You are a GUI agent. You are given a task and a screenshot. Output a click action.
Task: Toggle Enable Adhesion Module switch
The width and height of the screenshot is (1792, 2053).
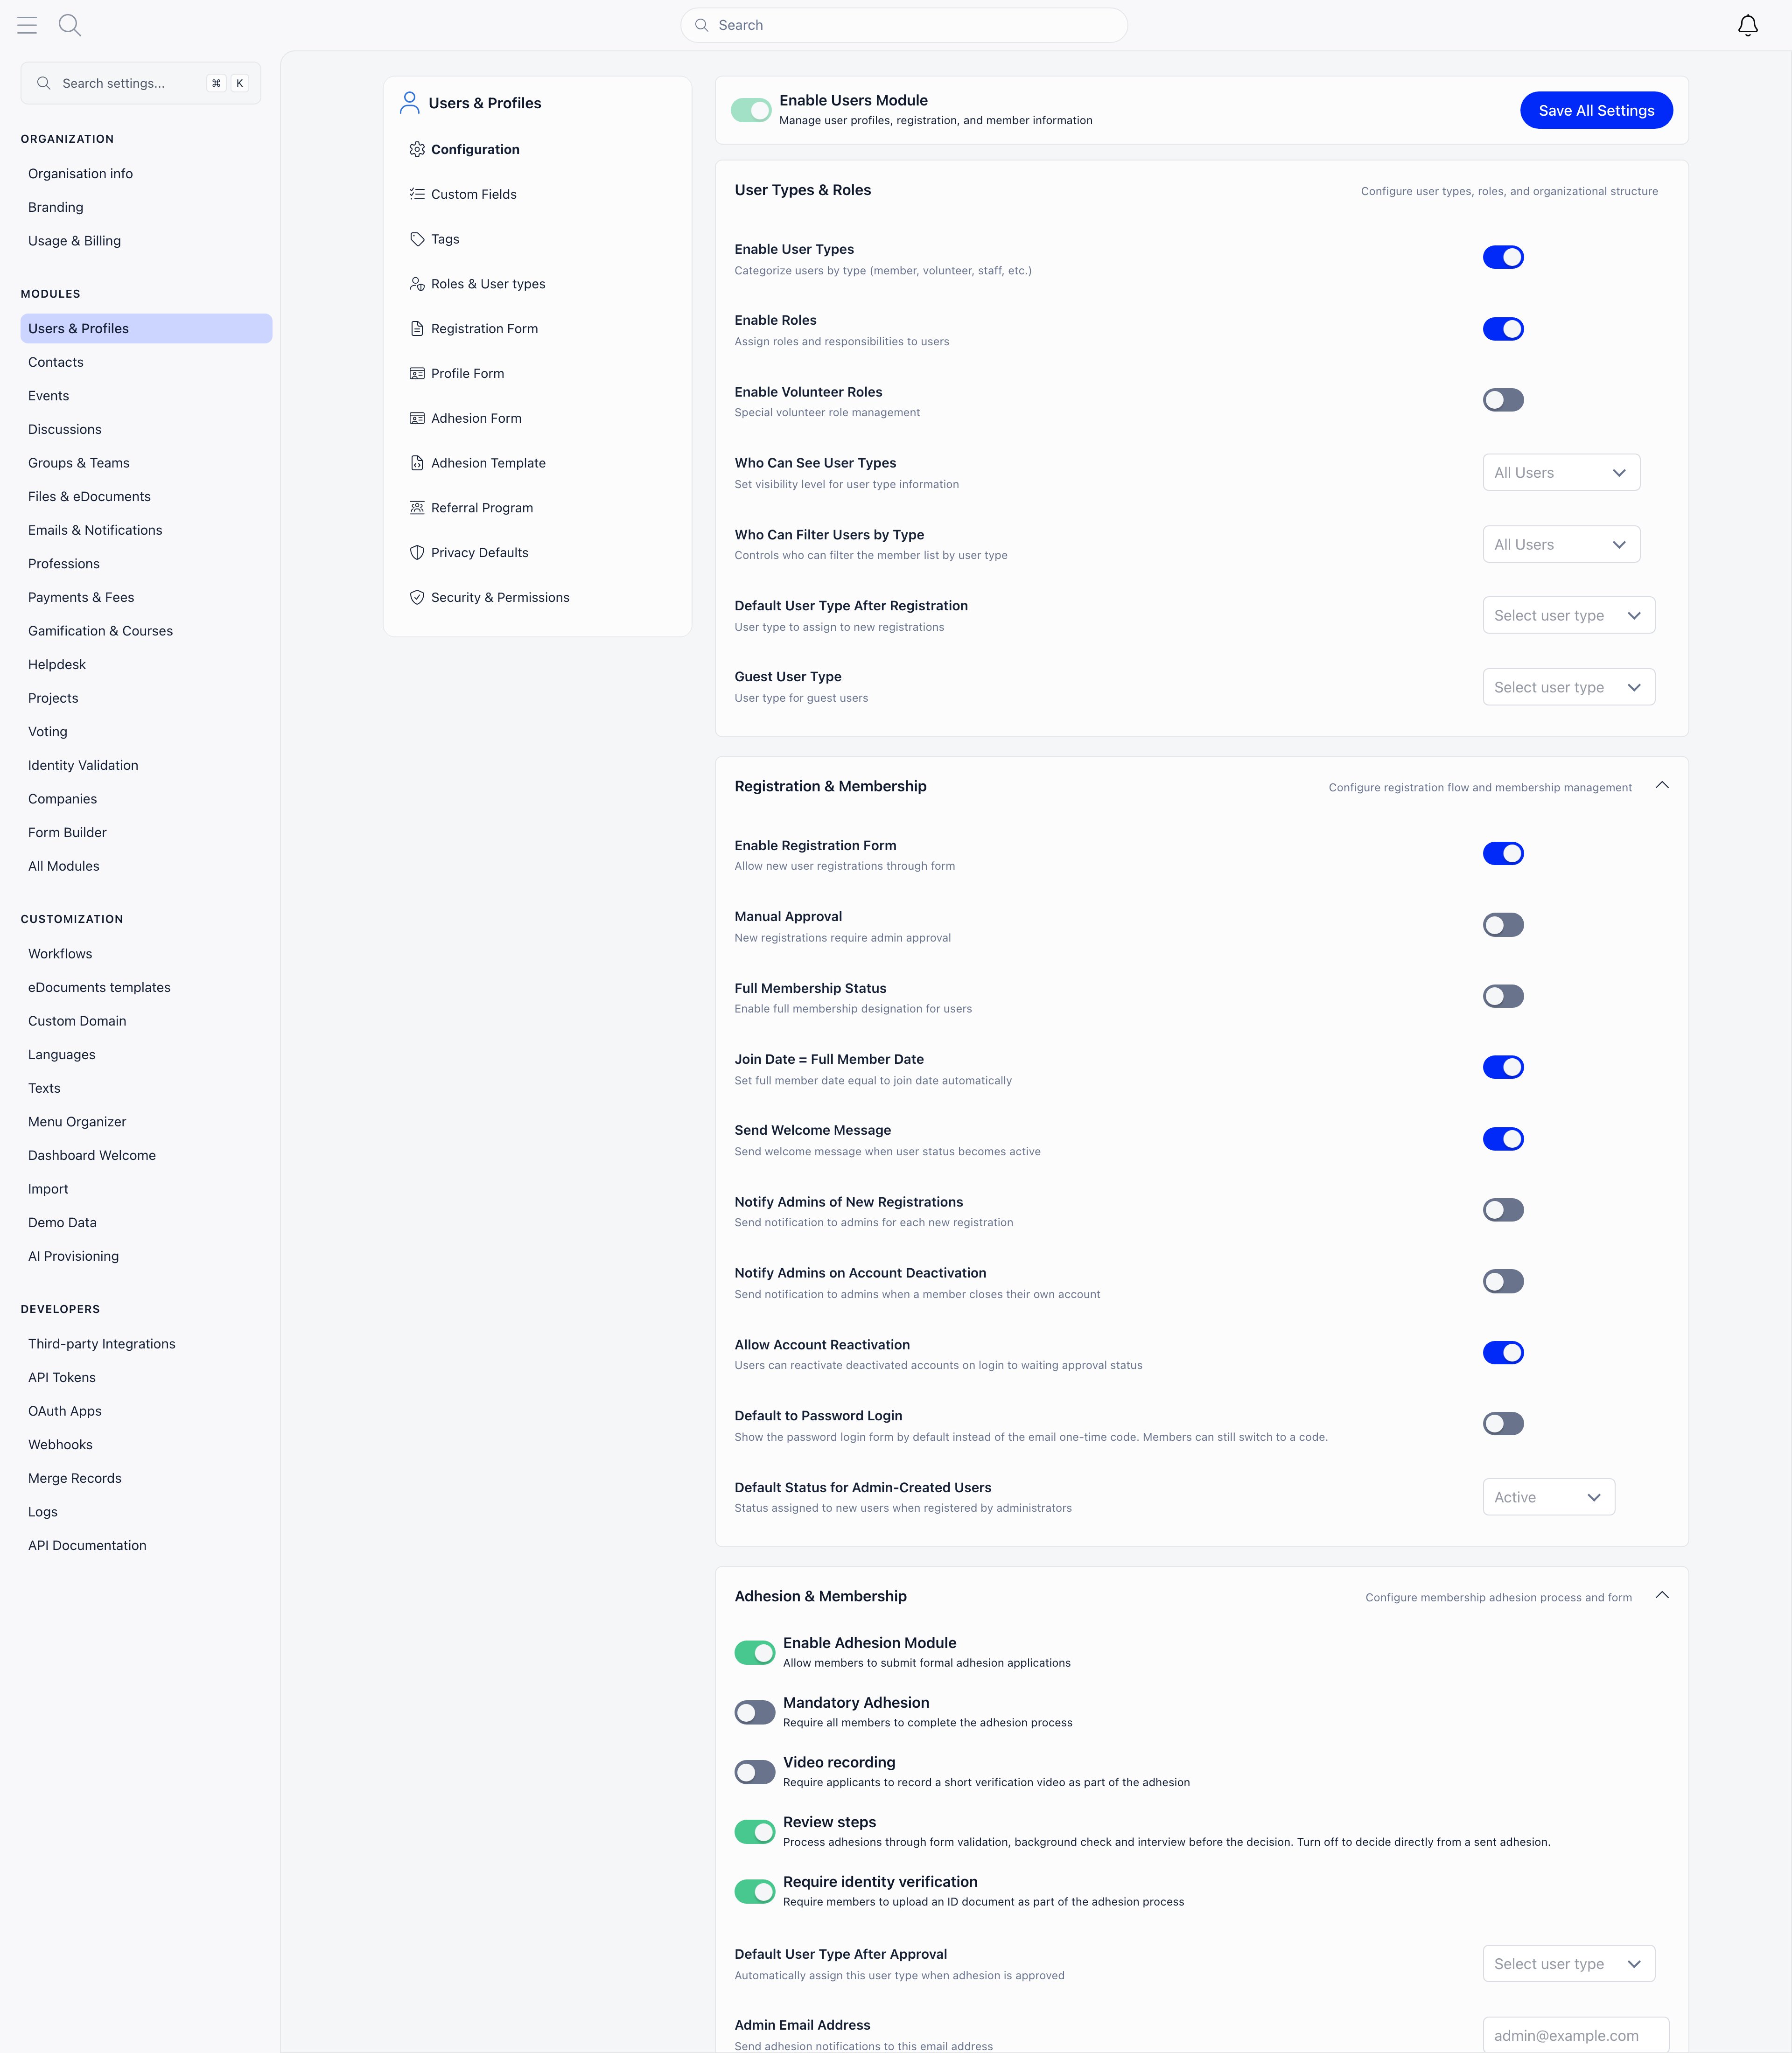pos(755,1652)
